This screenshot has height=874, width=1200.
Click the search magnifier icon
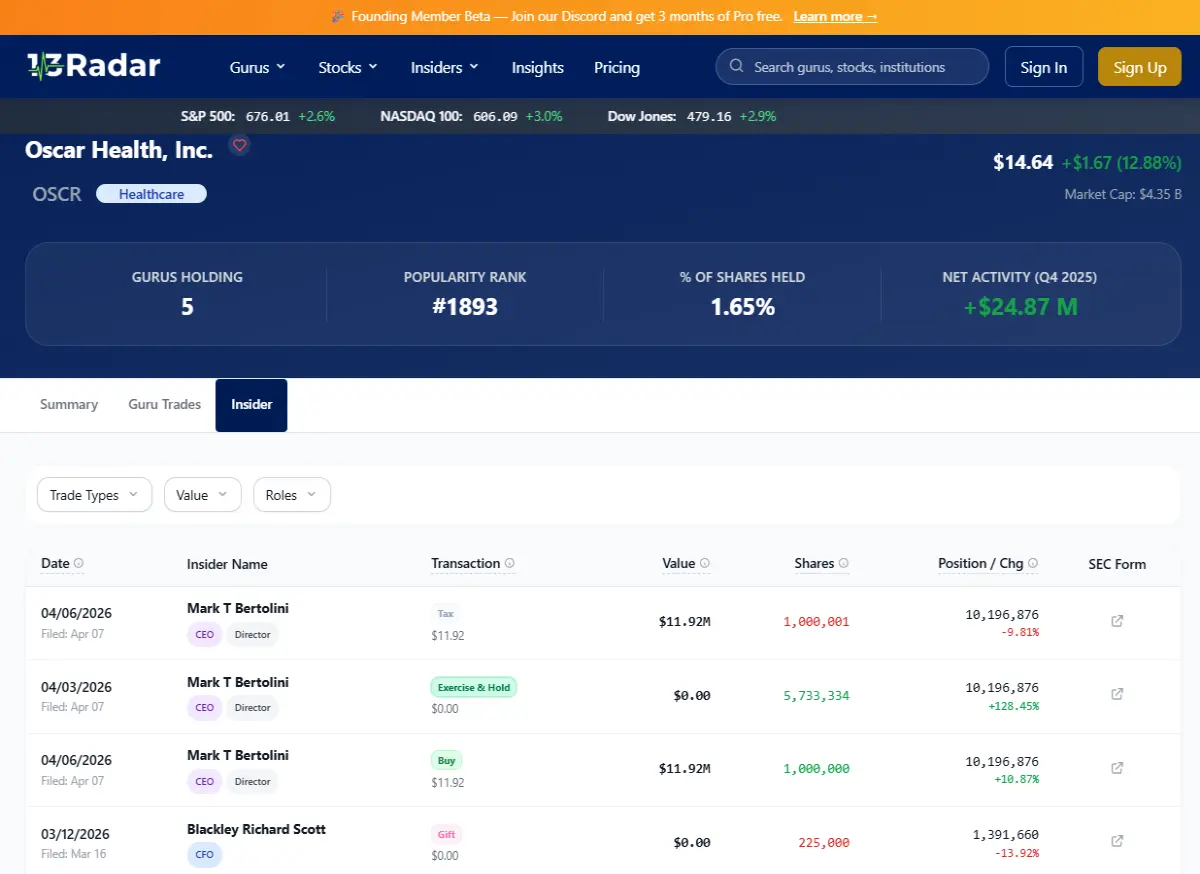tap(737, 67)
